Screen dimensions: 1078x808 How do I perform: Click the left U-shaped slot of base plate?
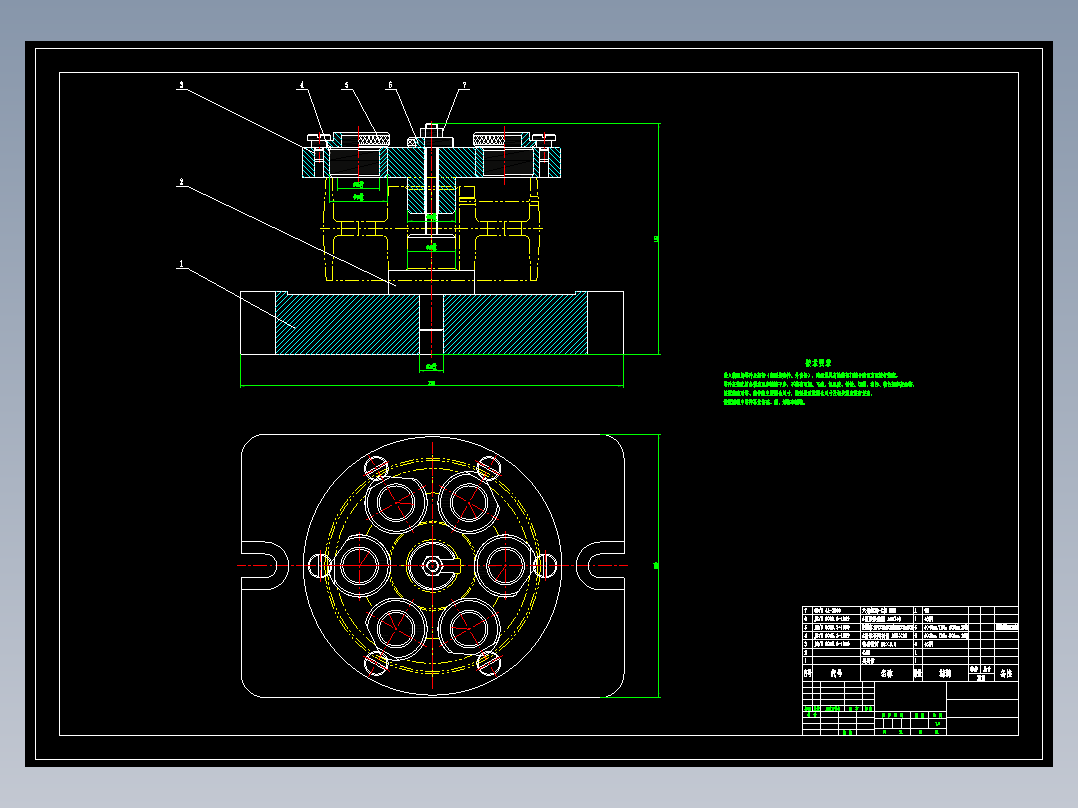265,566
